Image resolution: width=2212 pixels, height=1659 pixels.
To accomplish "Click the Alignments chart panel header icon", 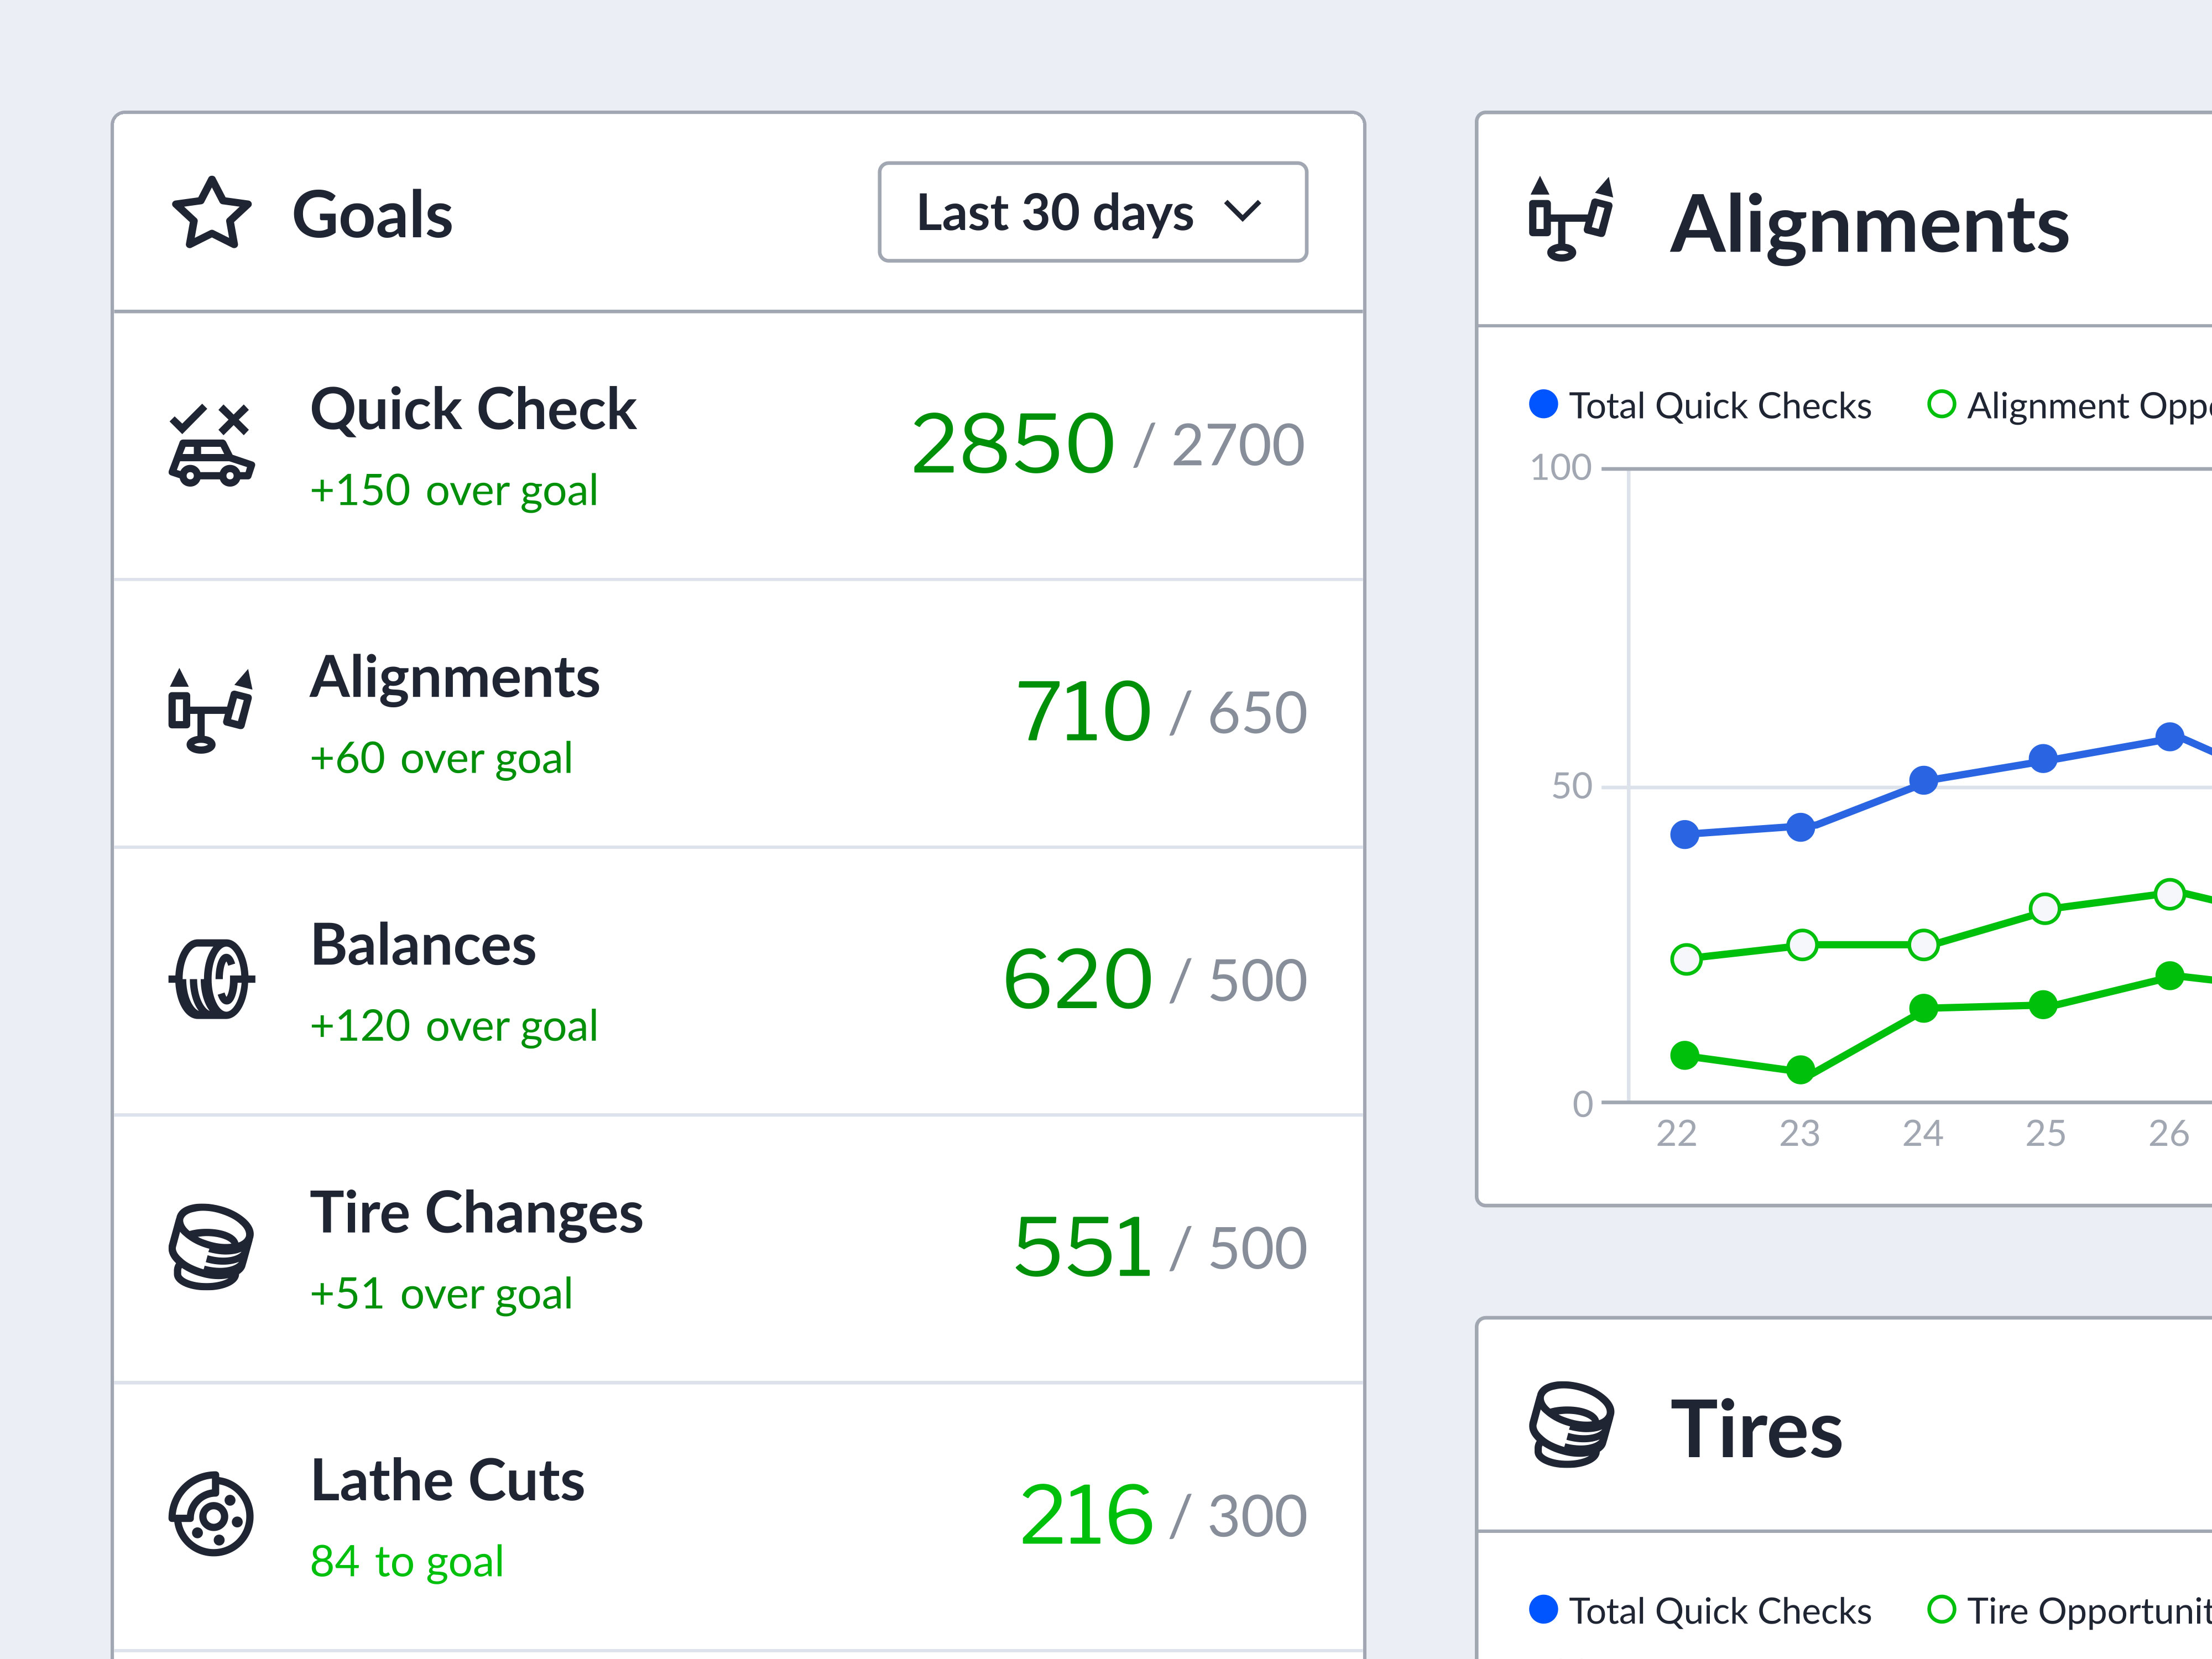I will tap(1570, 219).
